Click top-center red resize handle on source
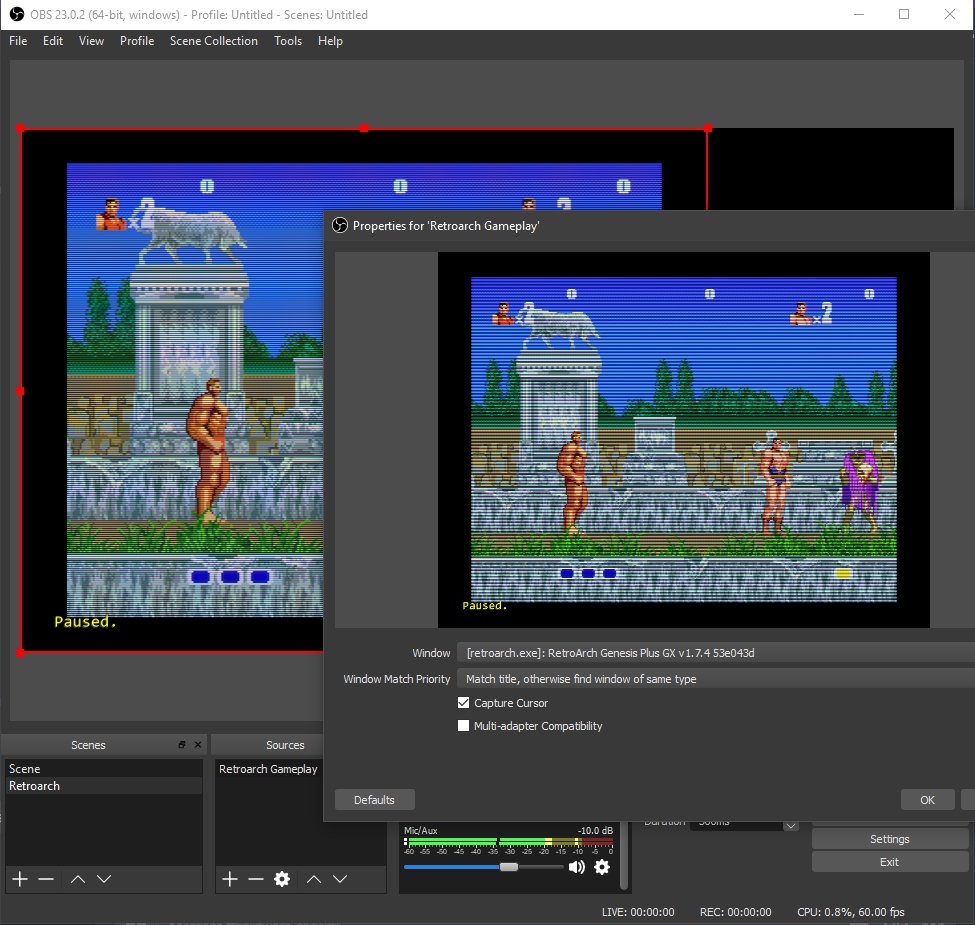Image resolution: width=975 pixels, height=925 pixels. (x=364, y=128)
